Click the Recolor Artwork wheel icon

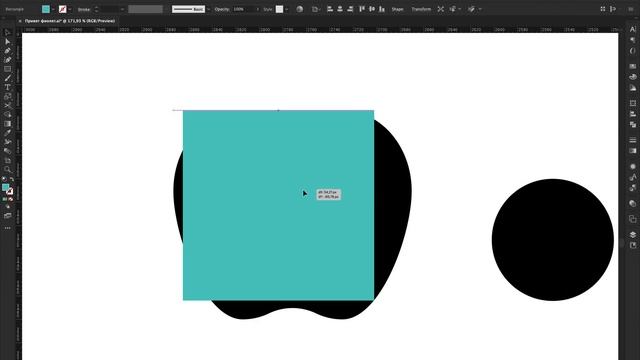pyautogui.click(x=300, y=9)
